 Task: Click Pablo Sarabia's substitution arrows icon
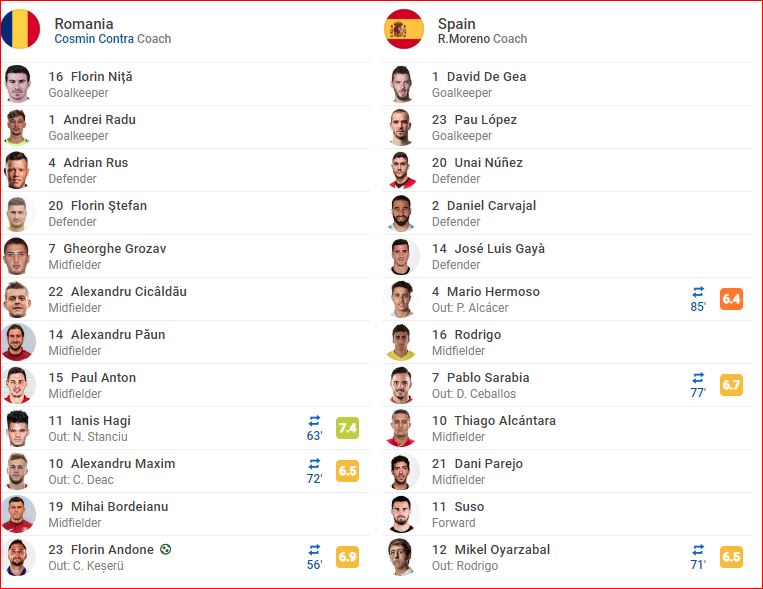698,378
